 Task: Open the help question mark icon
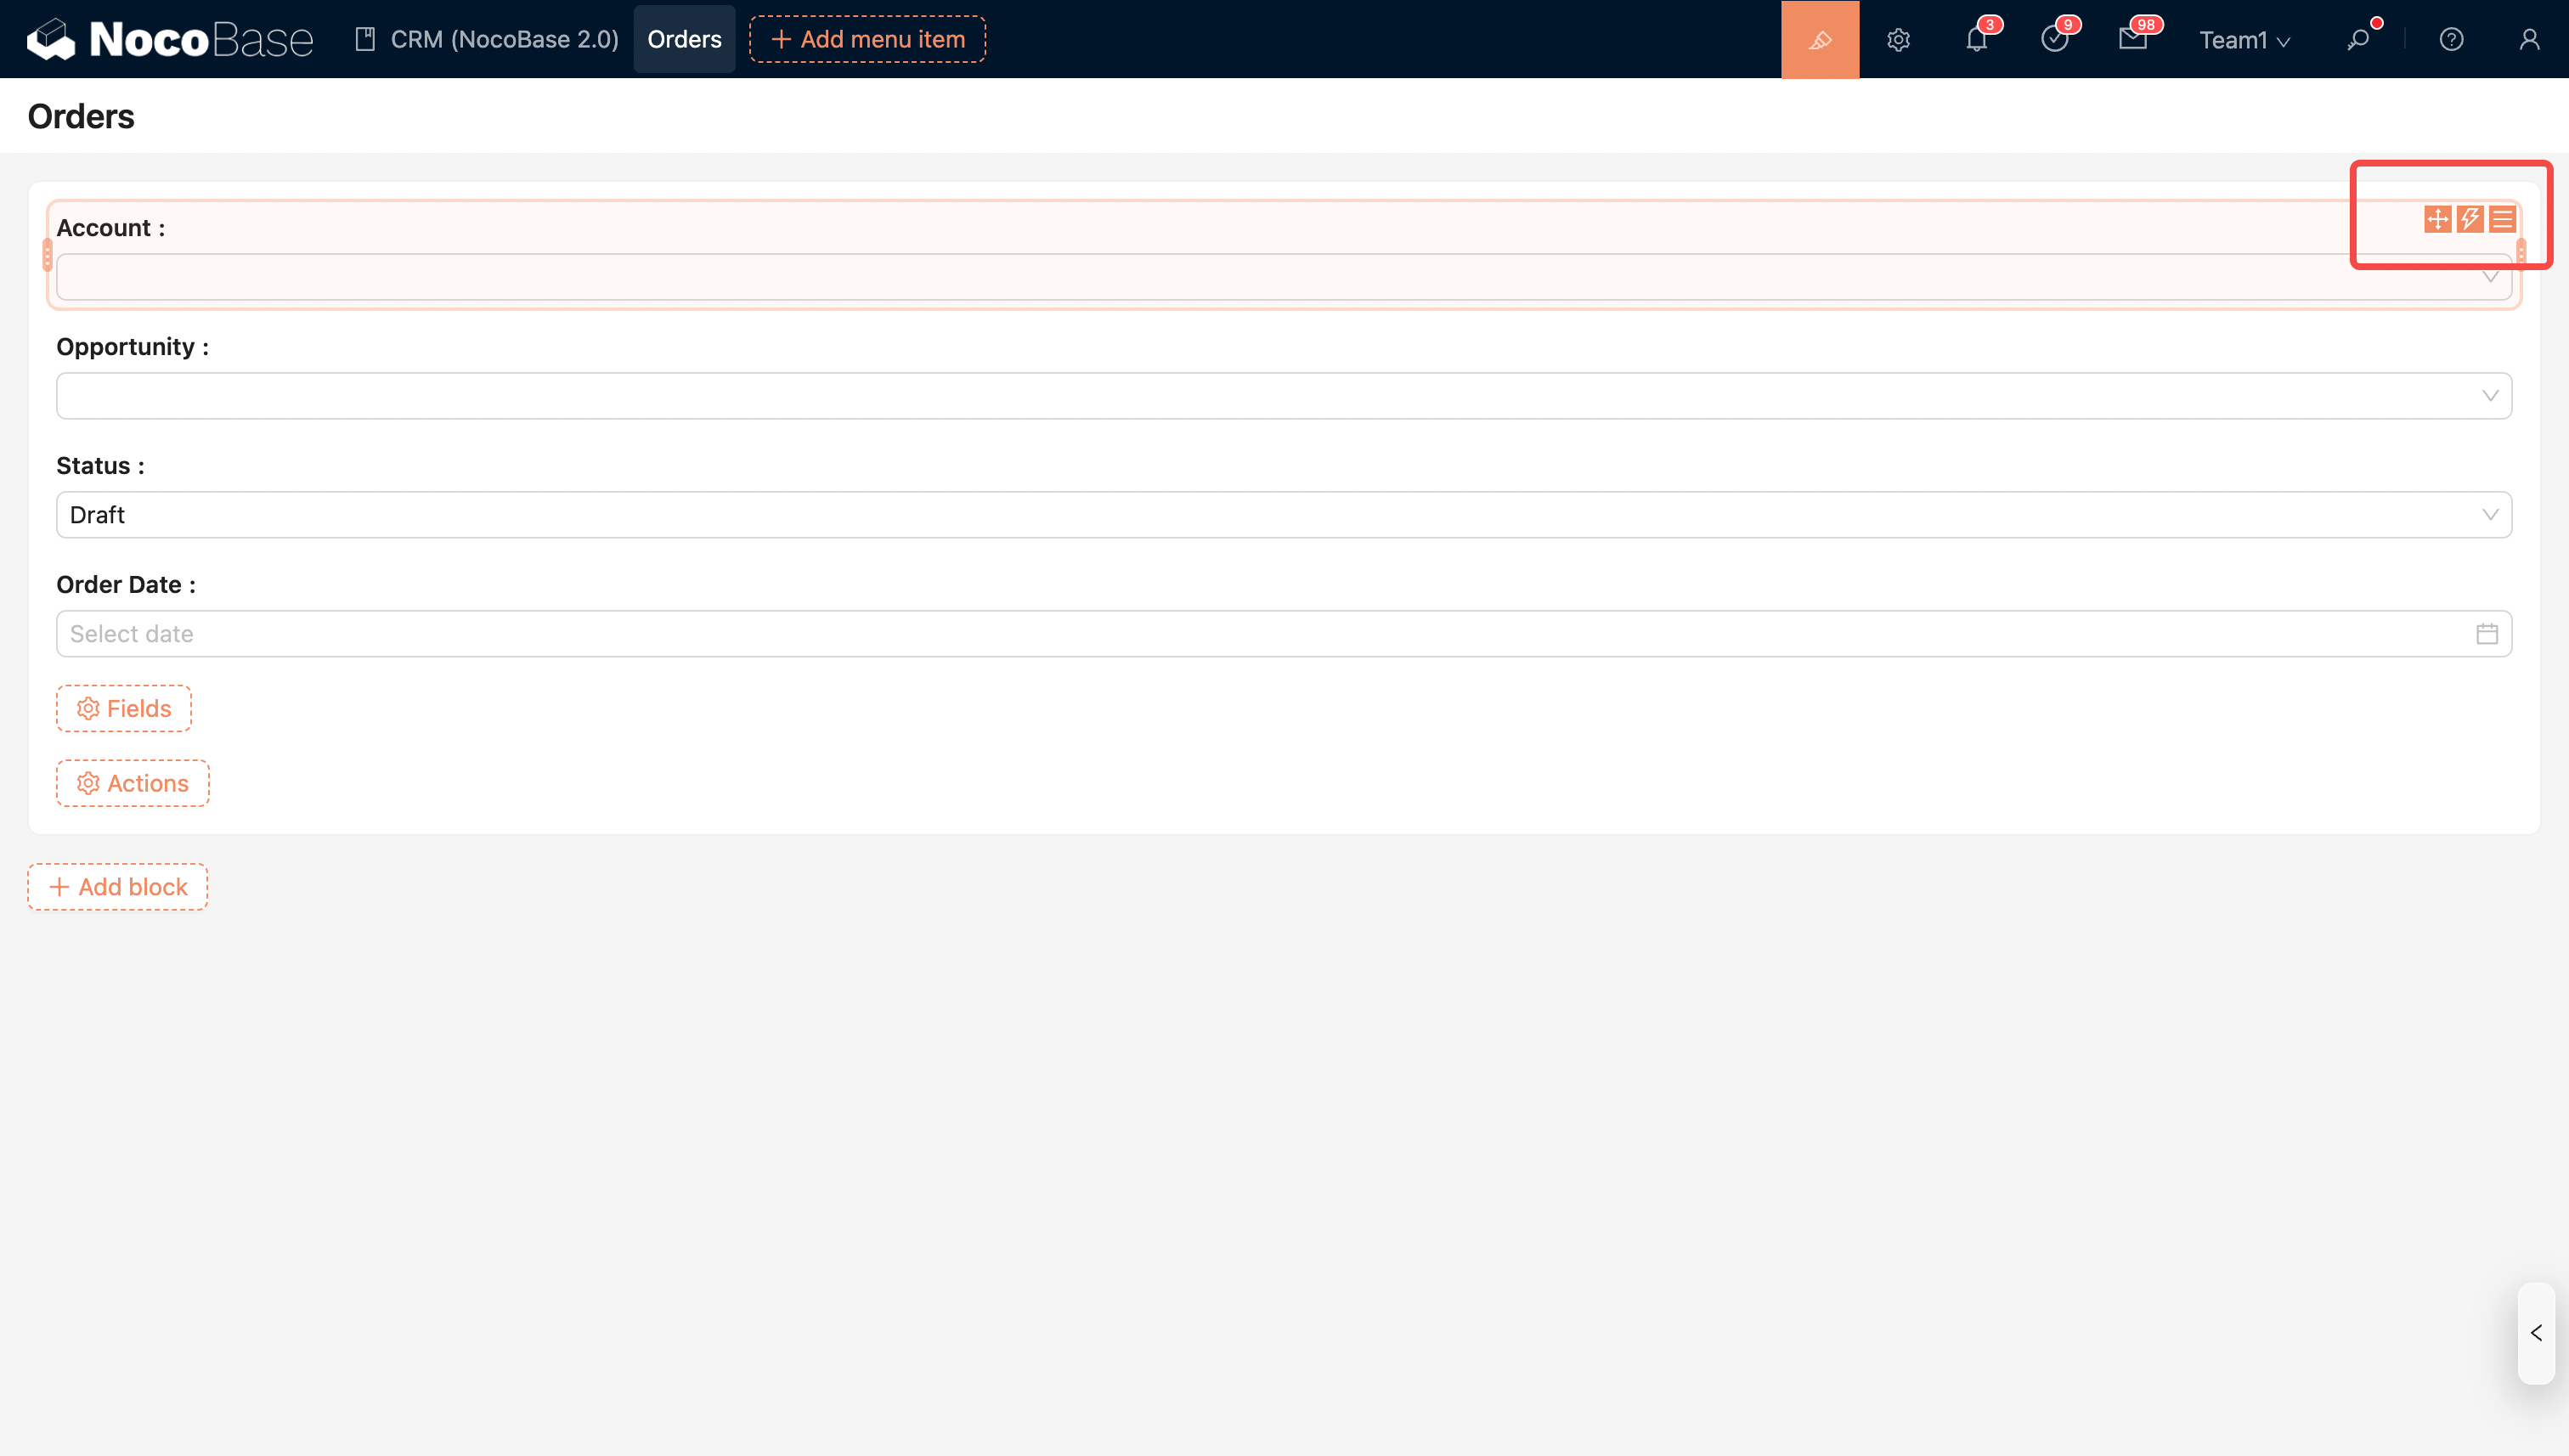[x=2451, y=40]
